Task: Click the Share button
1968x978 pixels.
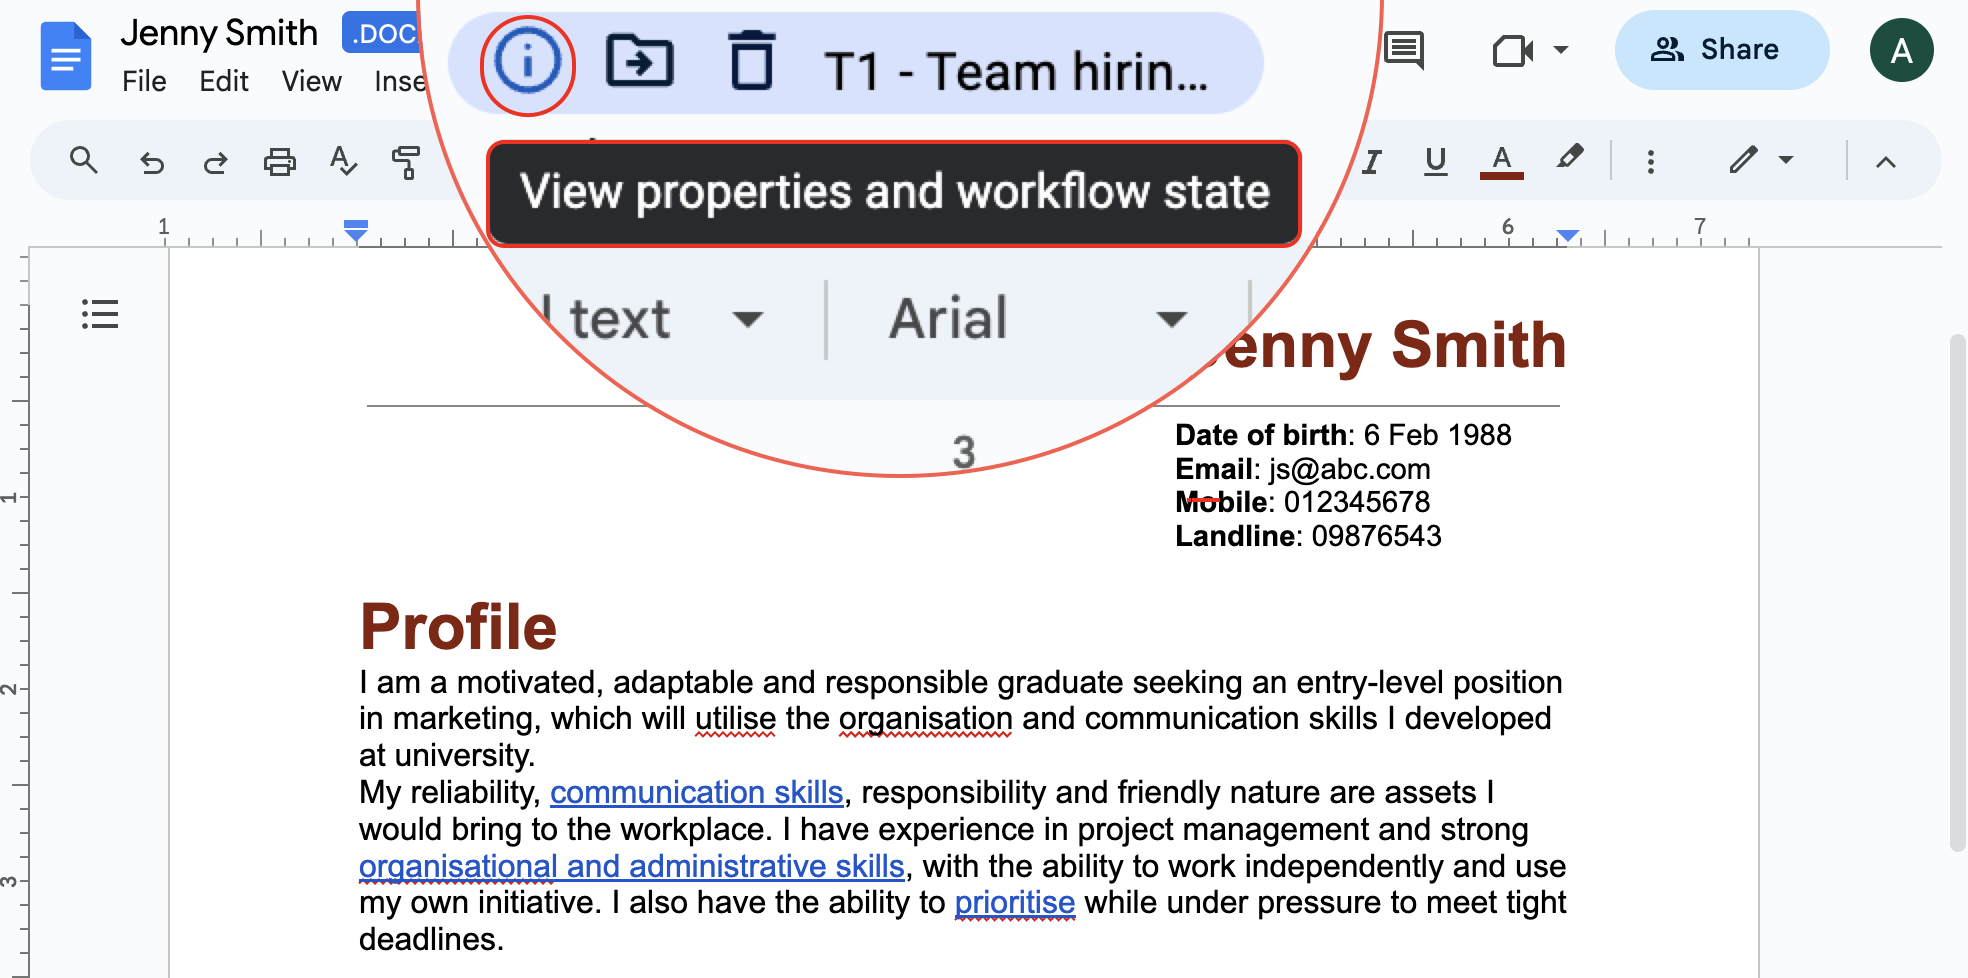Action: (x=1721, y=50)
